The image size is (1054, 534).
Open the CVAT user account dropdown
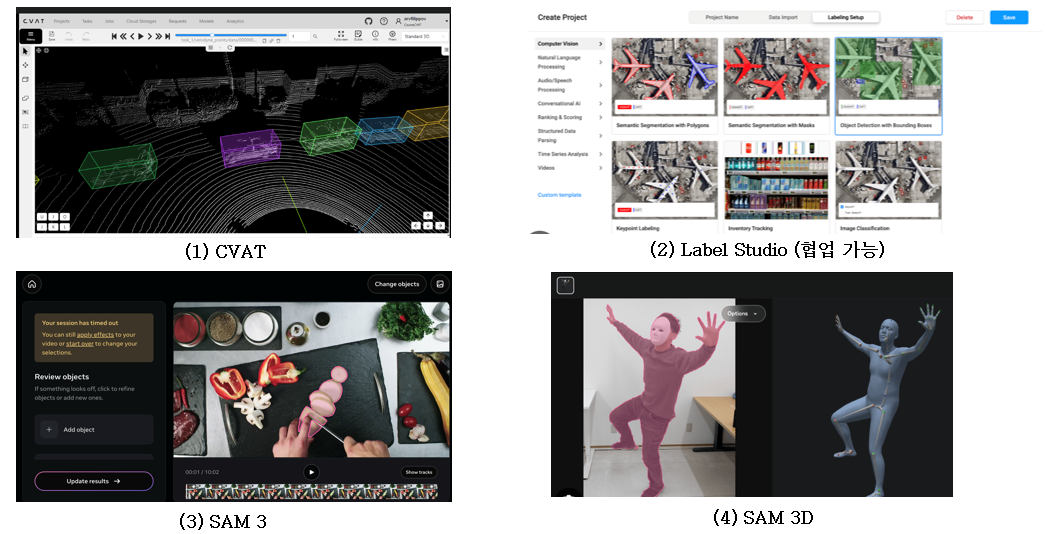pos(421,22)
